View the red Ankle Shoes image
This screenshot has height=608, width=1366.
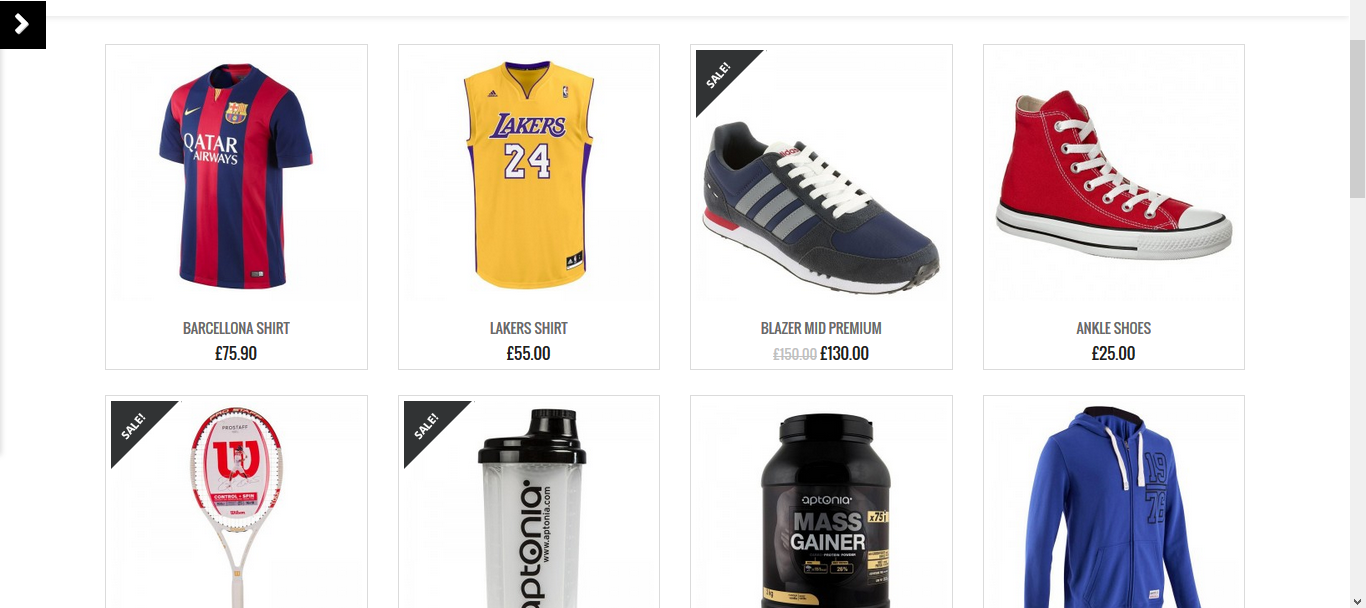tap(1114, 176)
